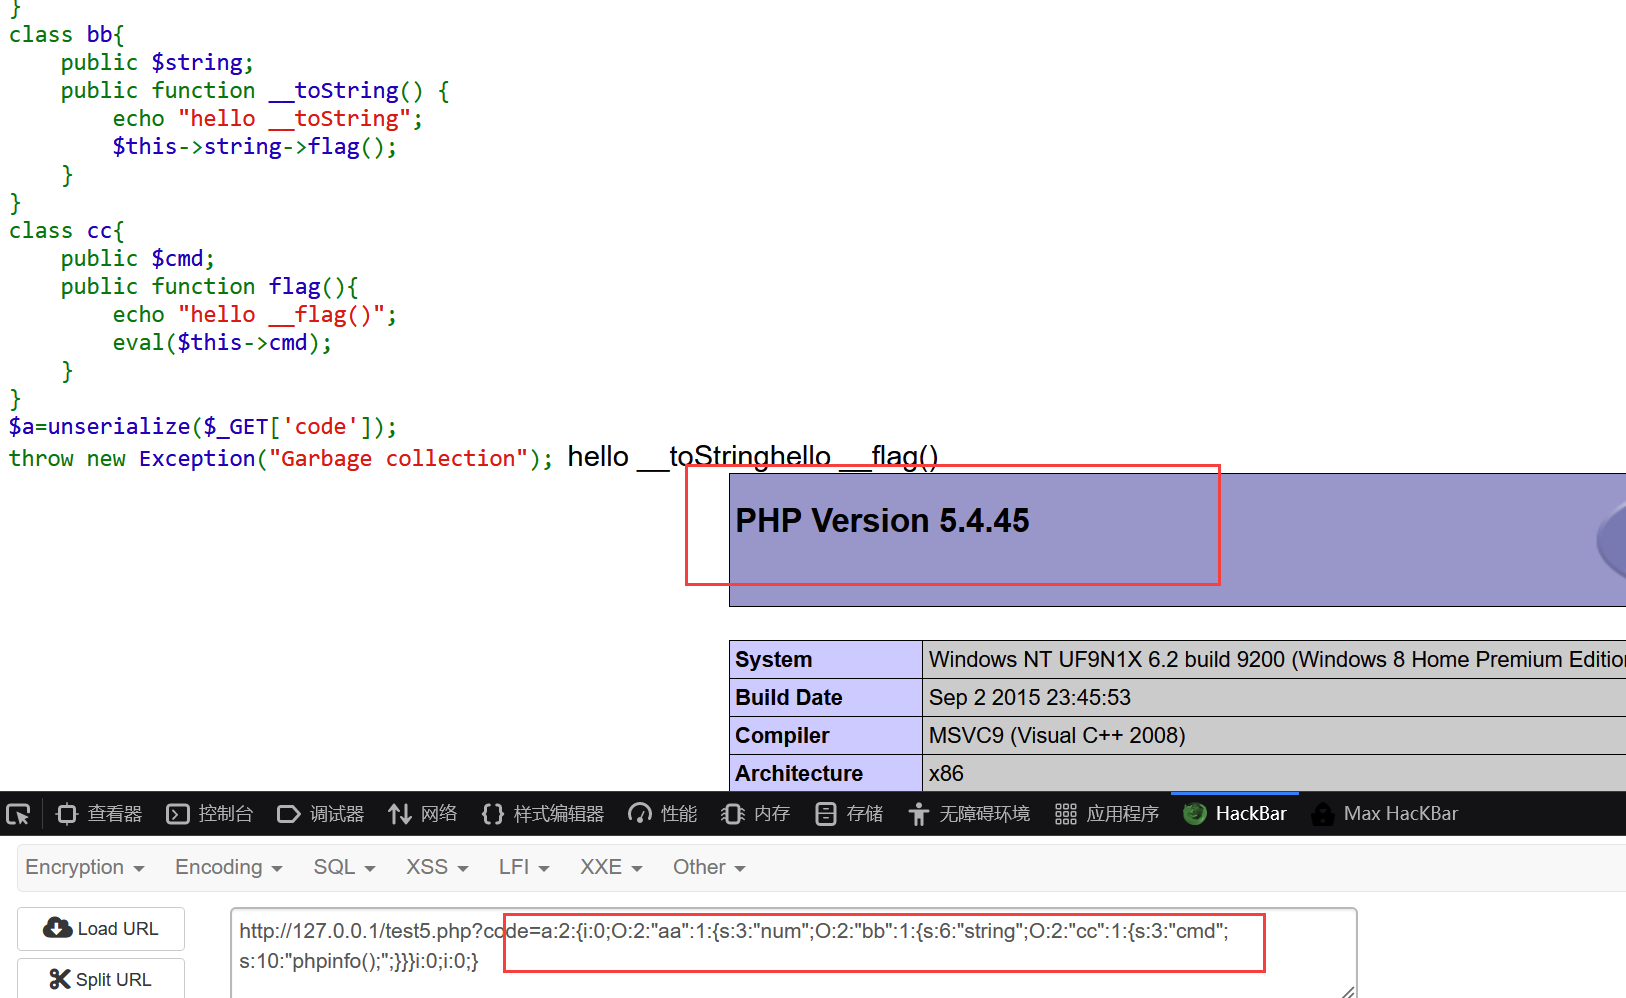The image size is (1626, 998).
Task: Open the LFI dropdown menu
Action: click(524, 867)
